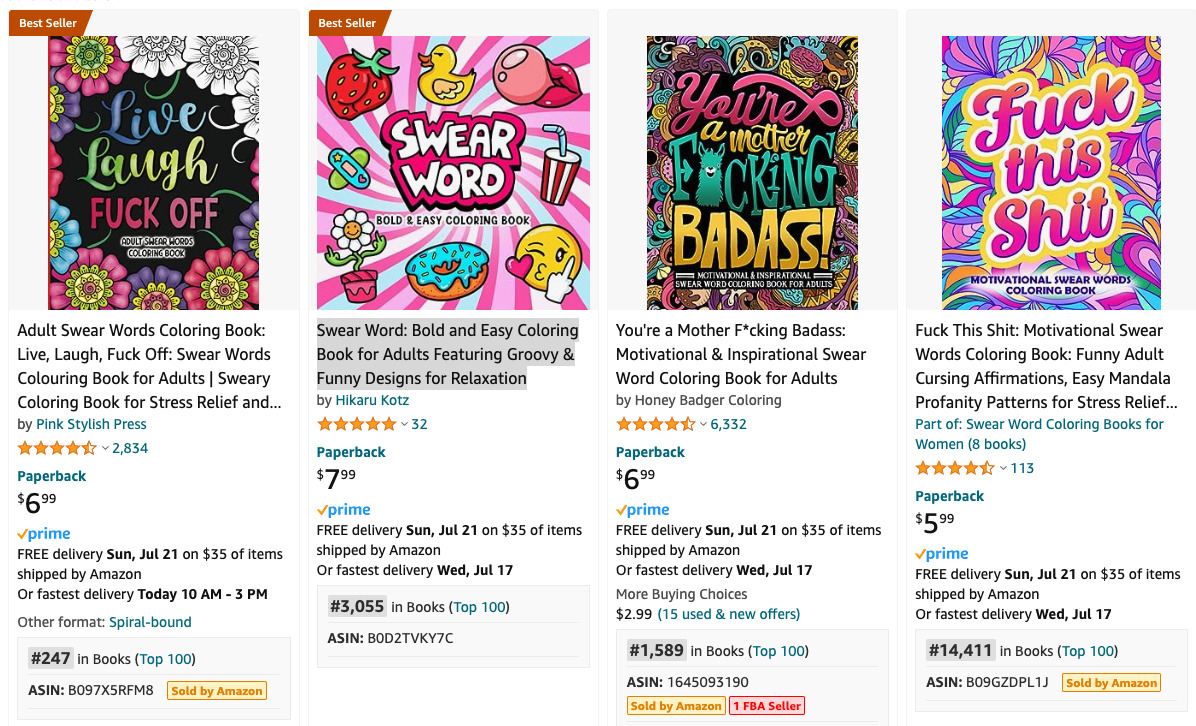
Task: Click the Swear Word book cover image
Action: 453,173
